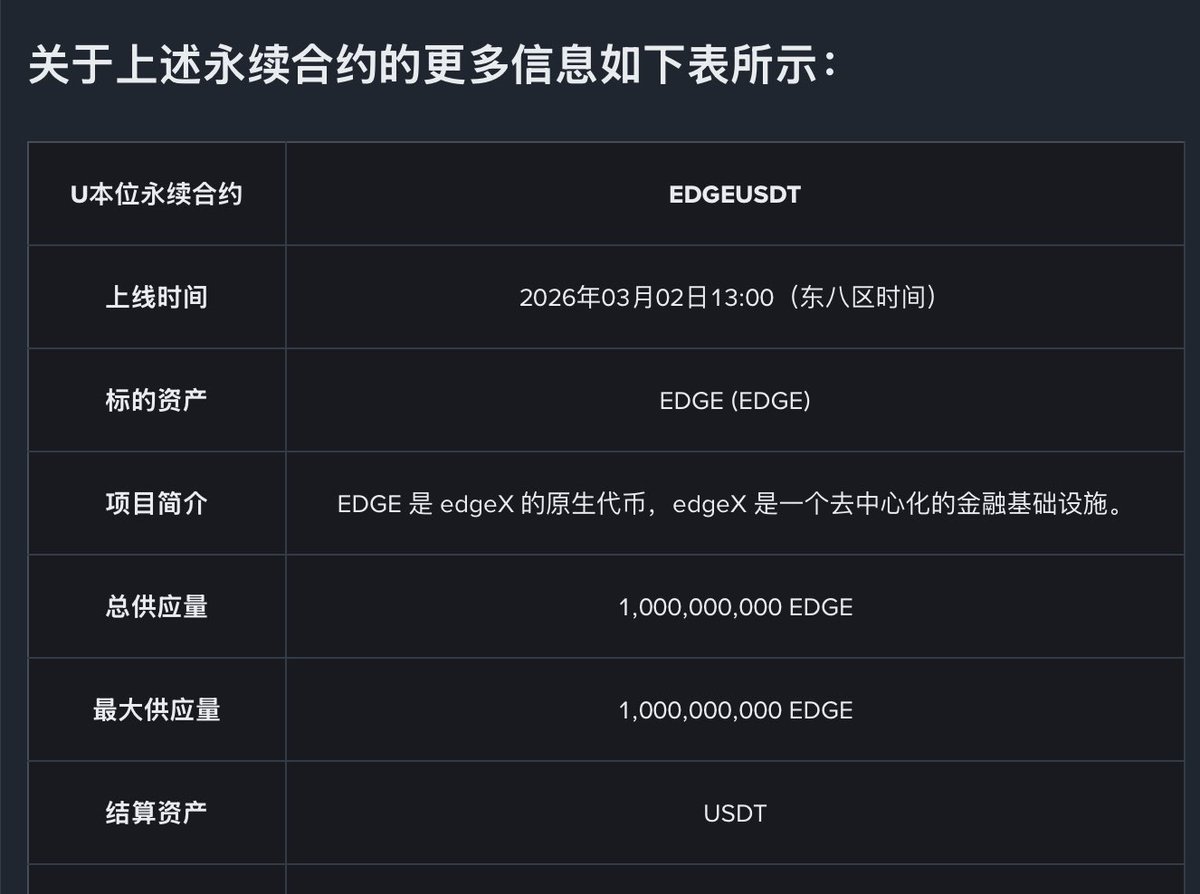The image size is (1200, 894).
Task: Click the 总供应量 value 1,000,000,000 EDGE
Action: (x=735, y=607)
